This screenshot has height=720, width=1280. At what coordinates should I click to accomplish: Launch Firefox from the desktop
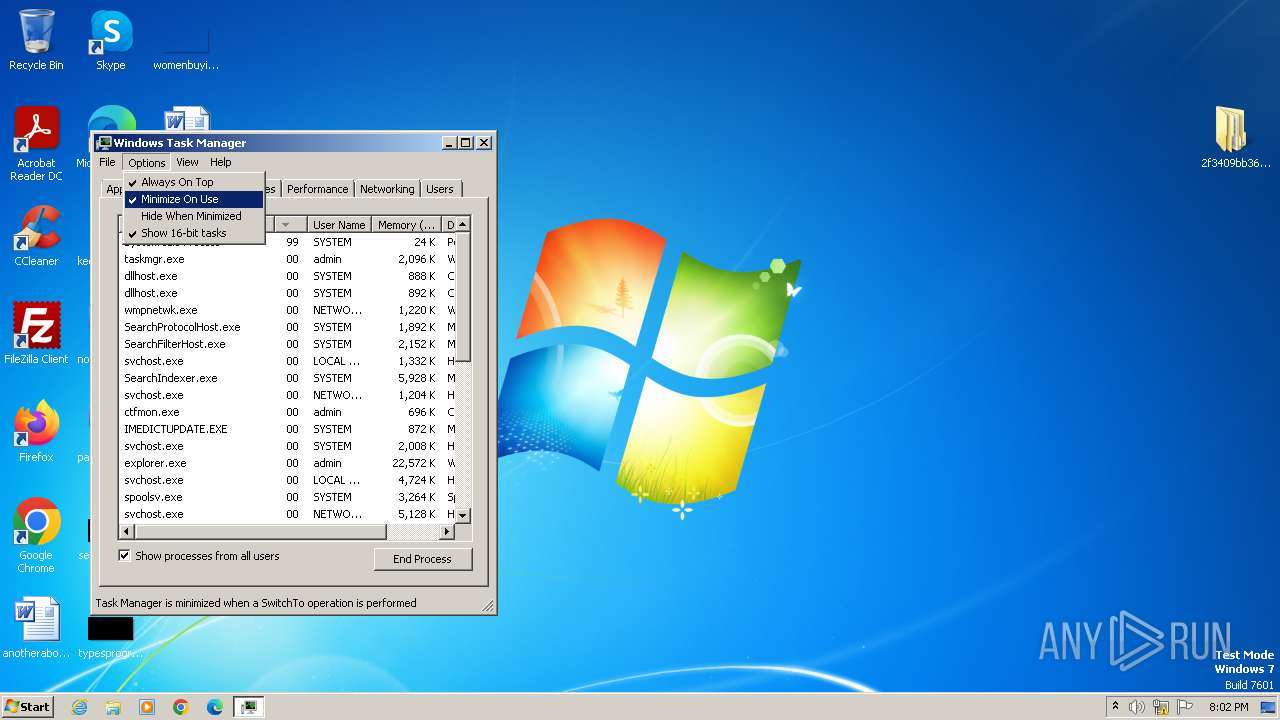click(x=36, y=431)
